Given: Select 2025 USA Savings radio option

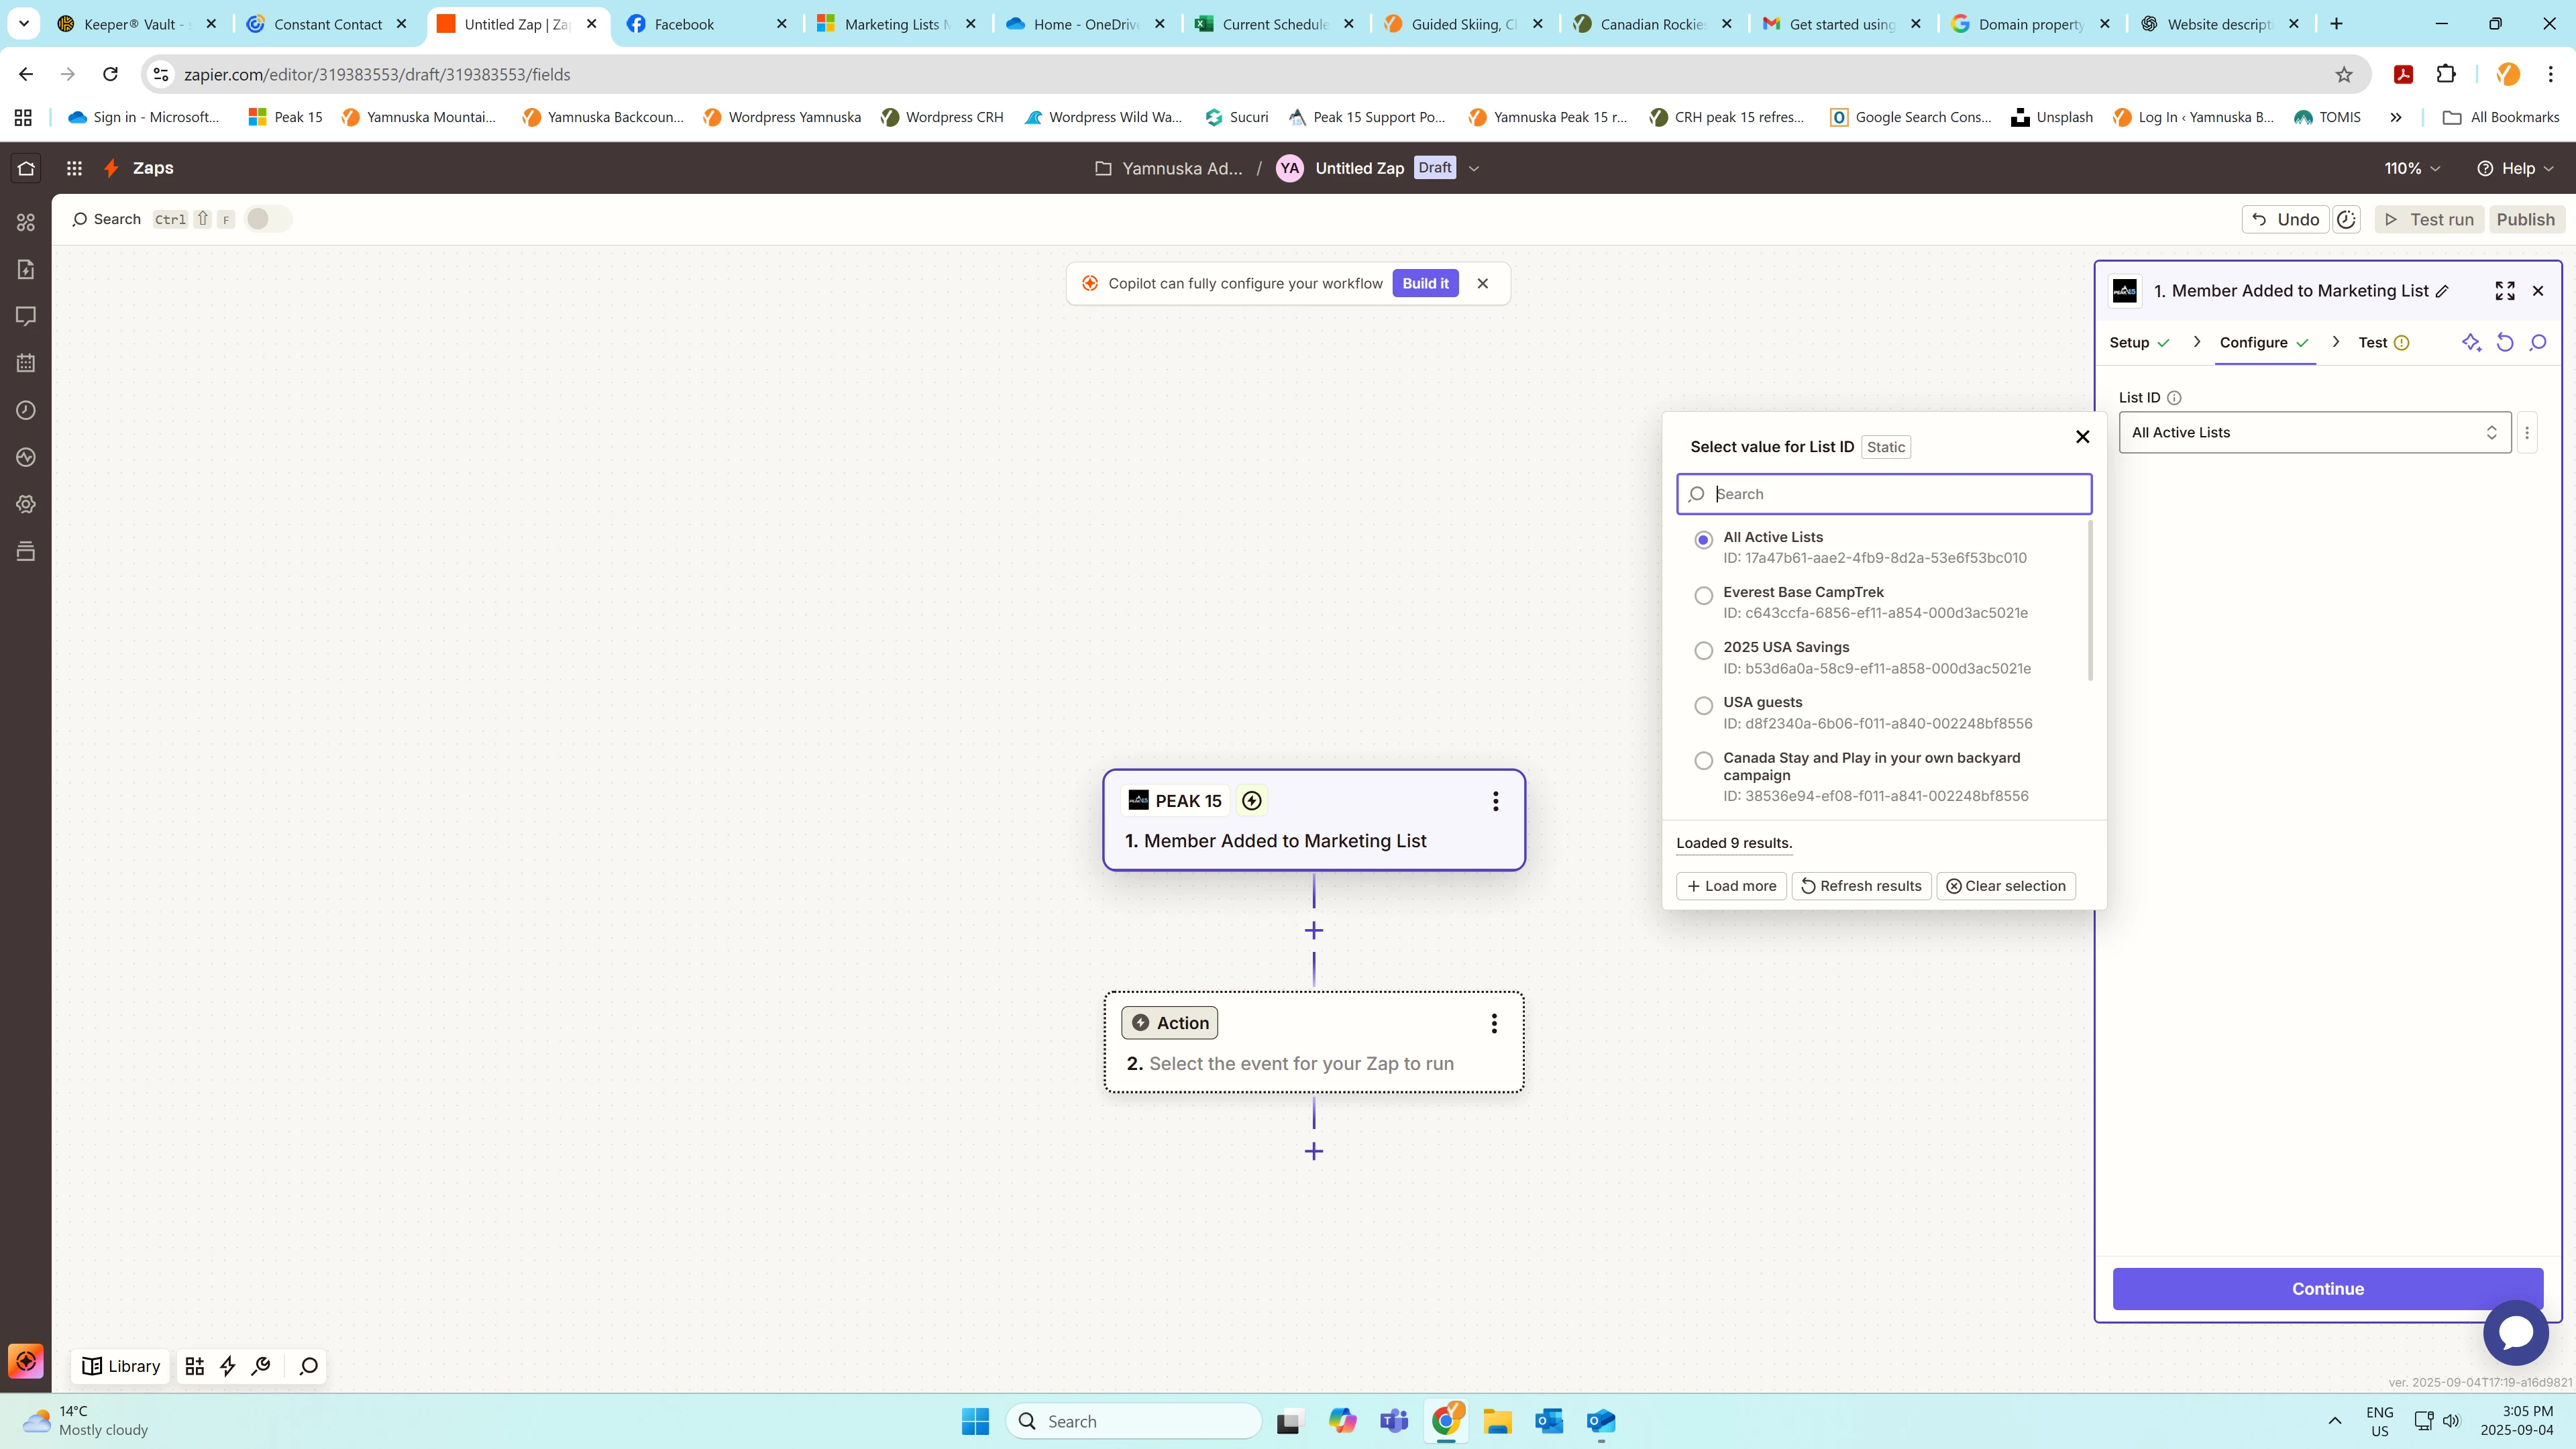Looking at the screenshot, I should [x=1704, y=650].
